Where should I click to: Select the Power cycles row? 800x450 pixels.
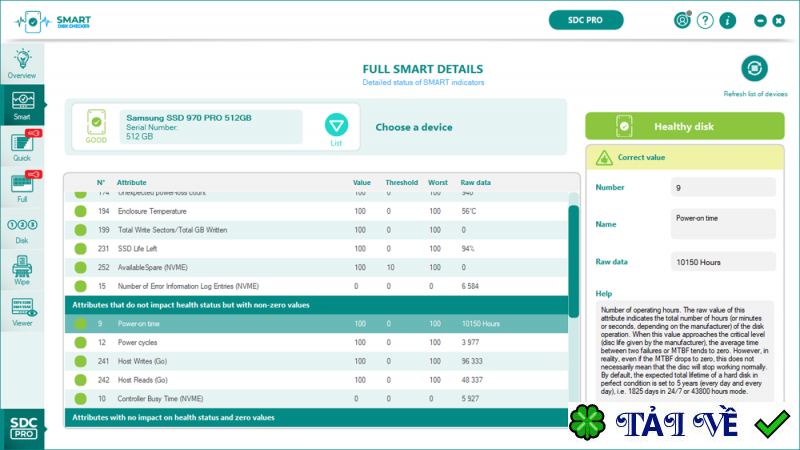click(x=316, y=342)
